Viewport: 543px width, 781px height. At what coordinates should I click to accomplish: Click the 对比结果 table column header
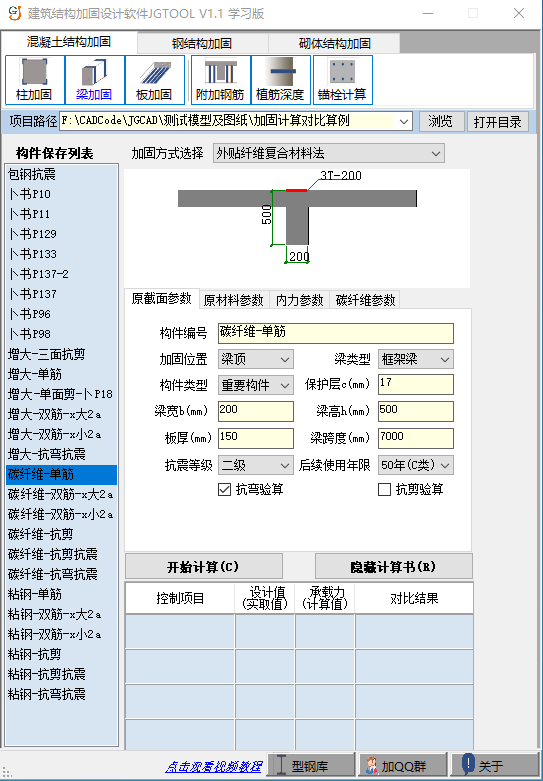point(414,598)
